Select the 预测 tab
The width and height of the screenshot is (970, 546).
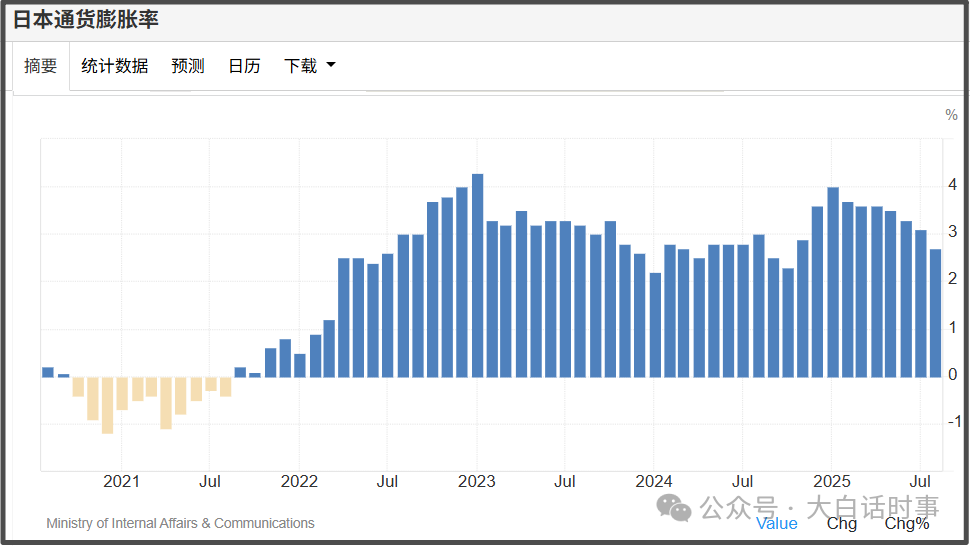[188, 66]
